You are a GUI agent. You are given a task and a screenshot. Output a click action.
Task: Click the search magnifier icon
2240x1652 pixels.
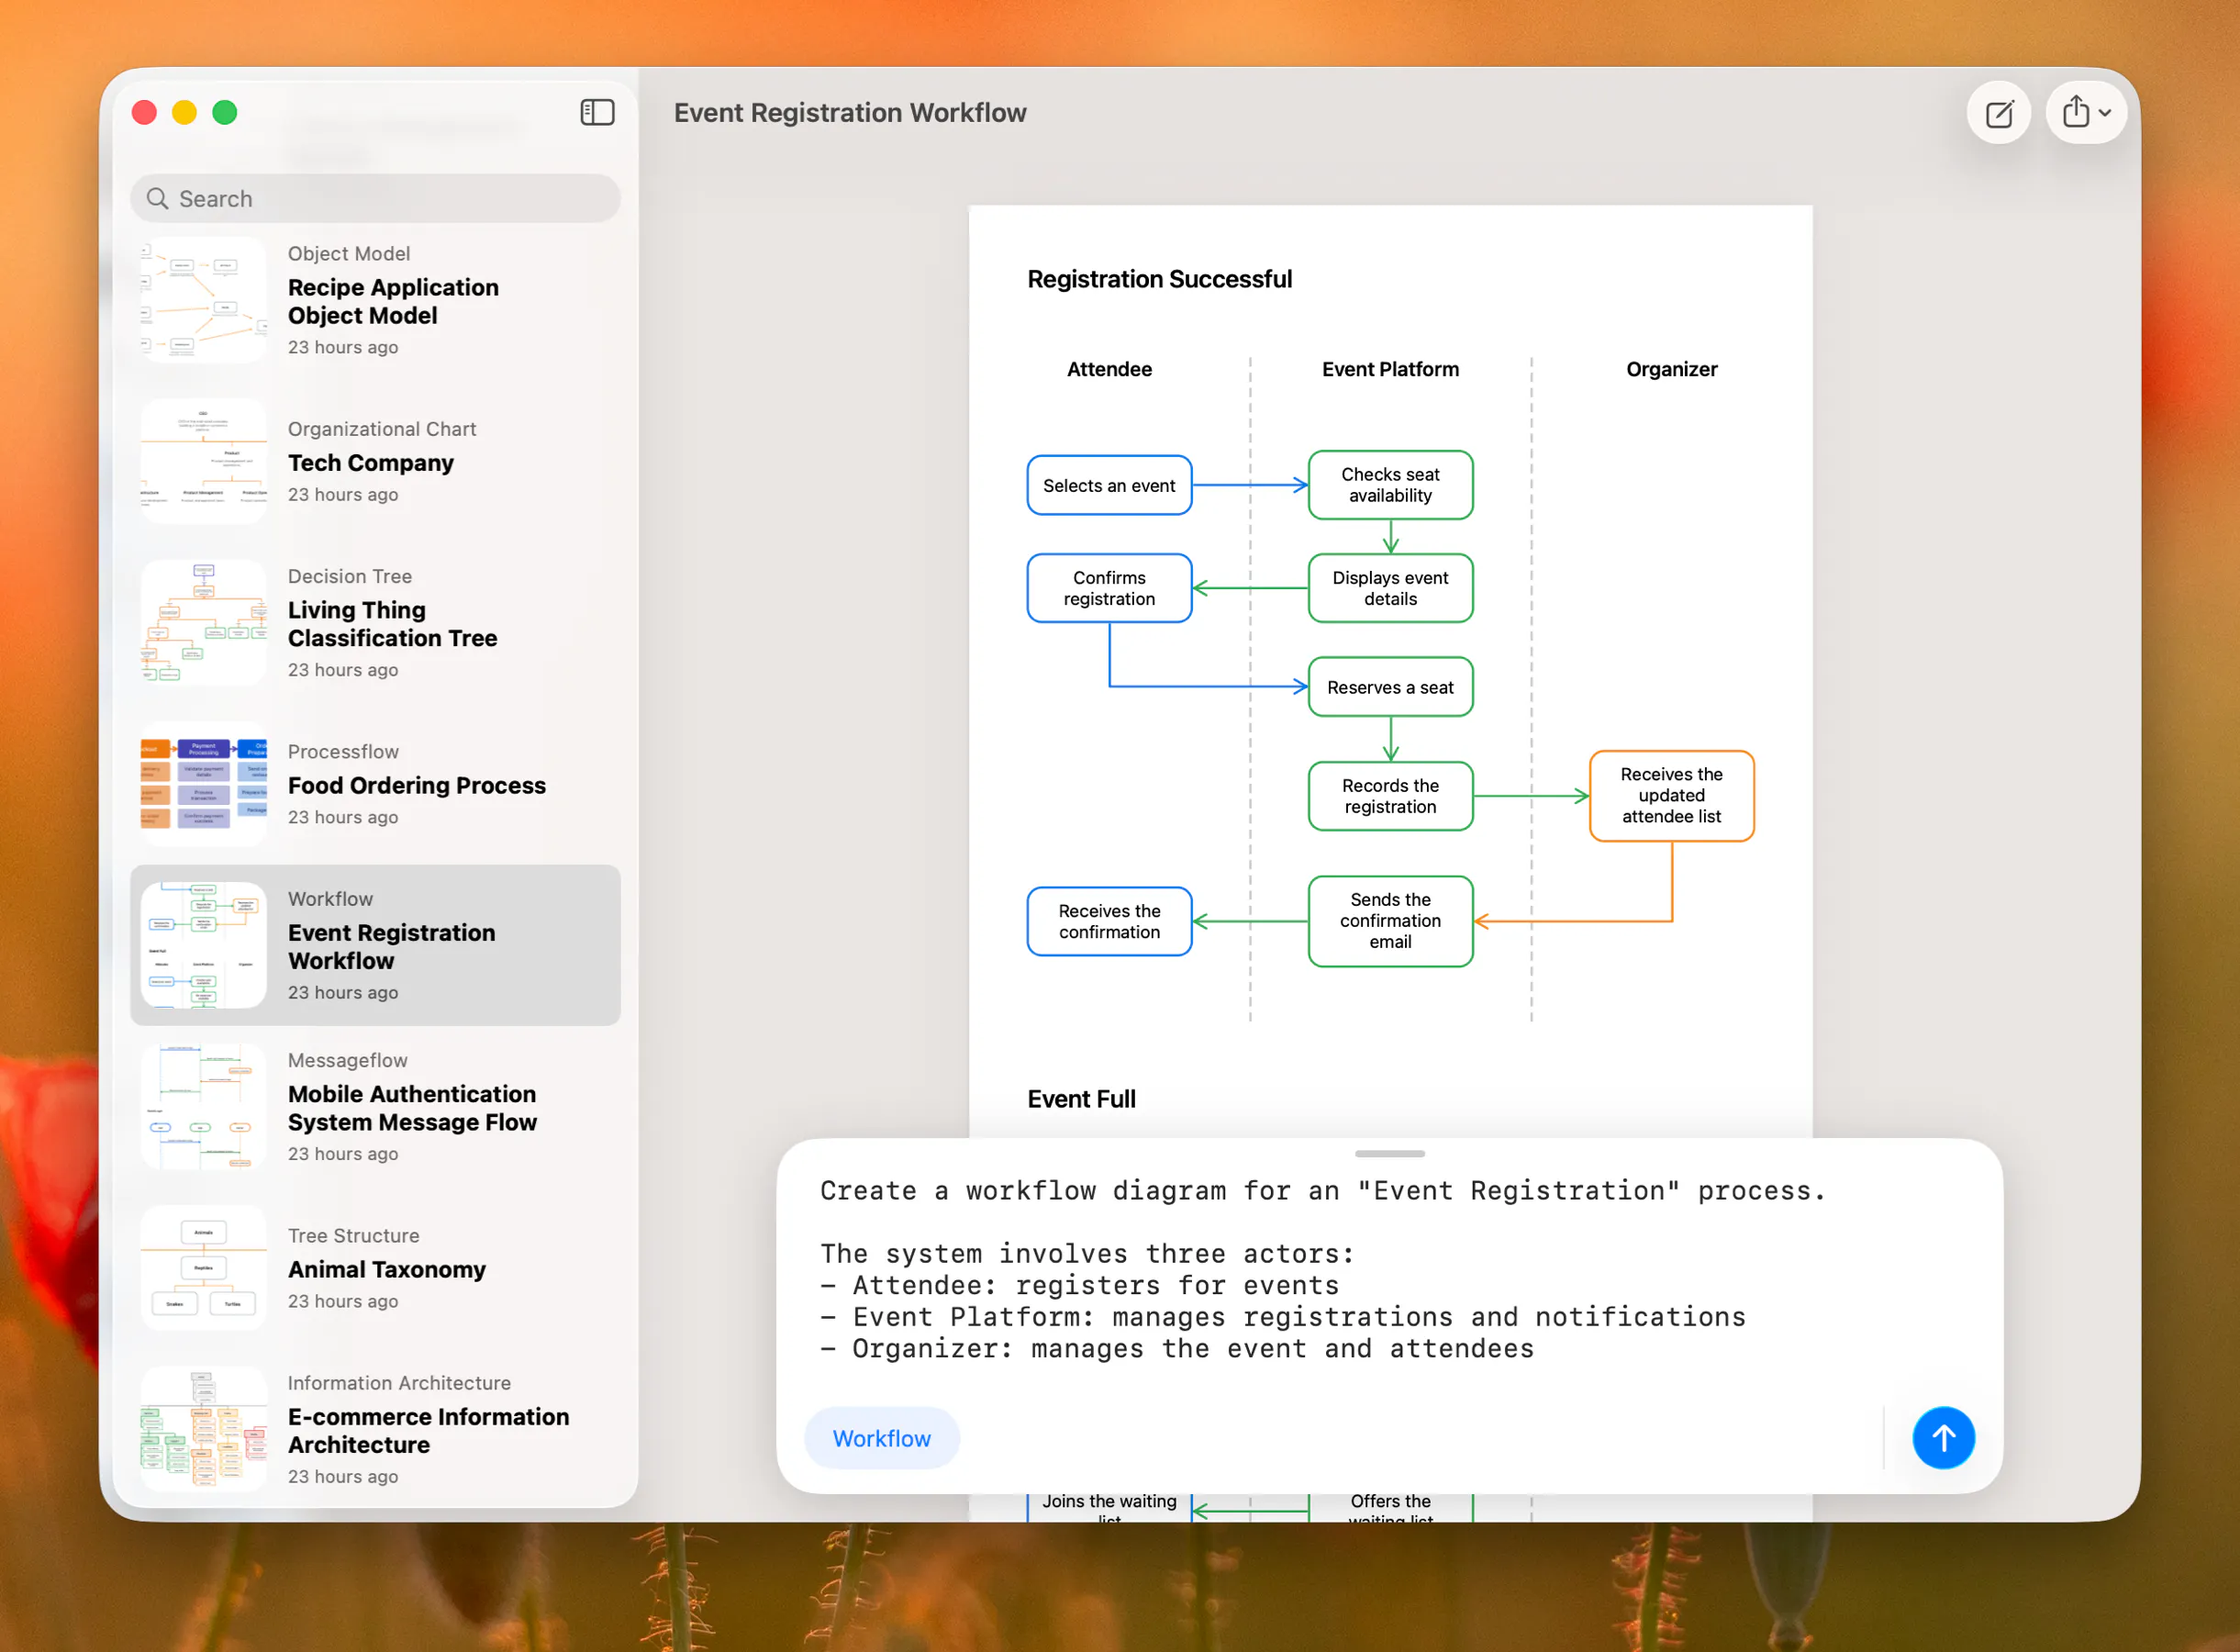point(157,198)
